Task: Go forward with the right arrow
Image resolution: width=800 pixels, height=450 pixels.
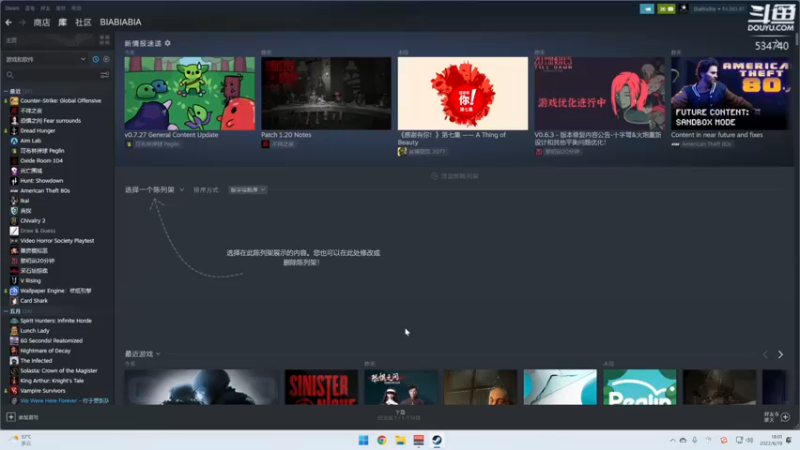Action: click(x=22, y=22)
